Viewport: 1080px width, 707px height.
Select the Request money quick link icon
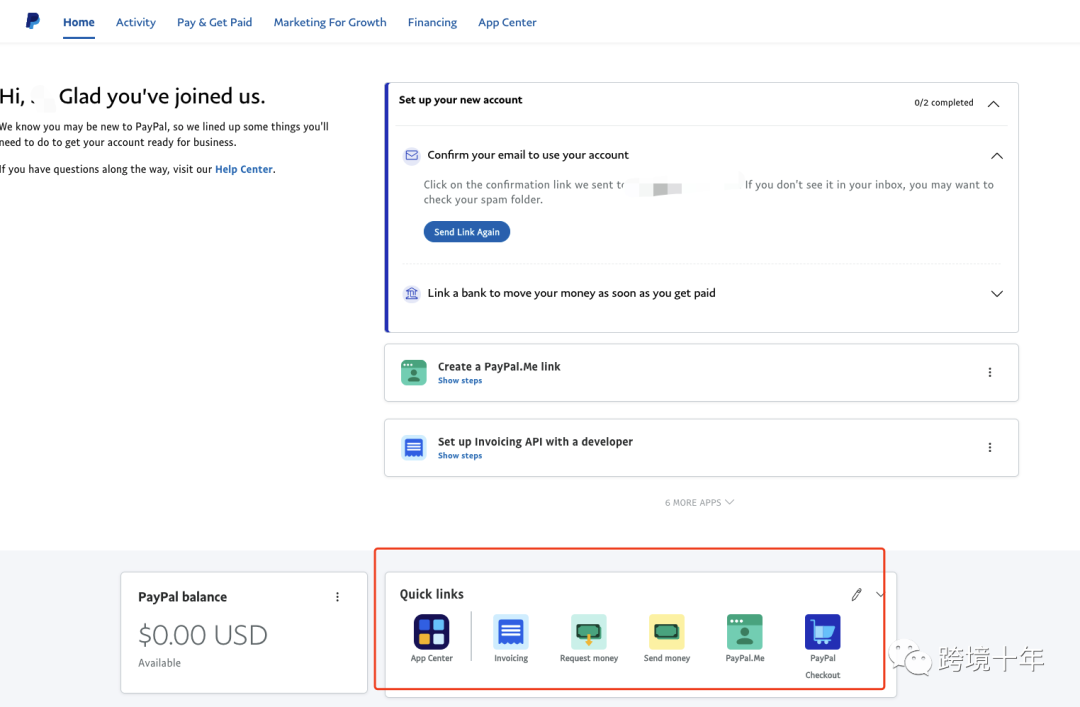point(589,632)
